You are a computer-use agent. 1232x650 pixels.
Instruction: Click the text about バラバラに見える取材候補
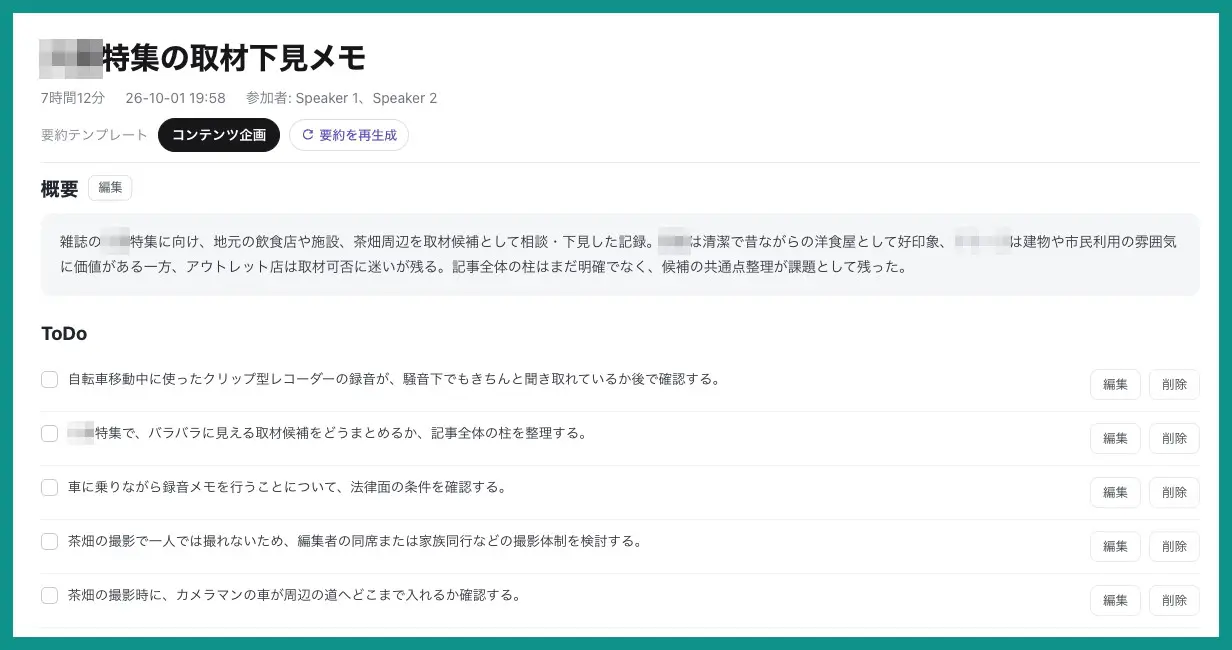coord(327,434)
